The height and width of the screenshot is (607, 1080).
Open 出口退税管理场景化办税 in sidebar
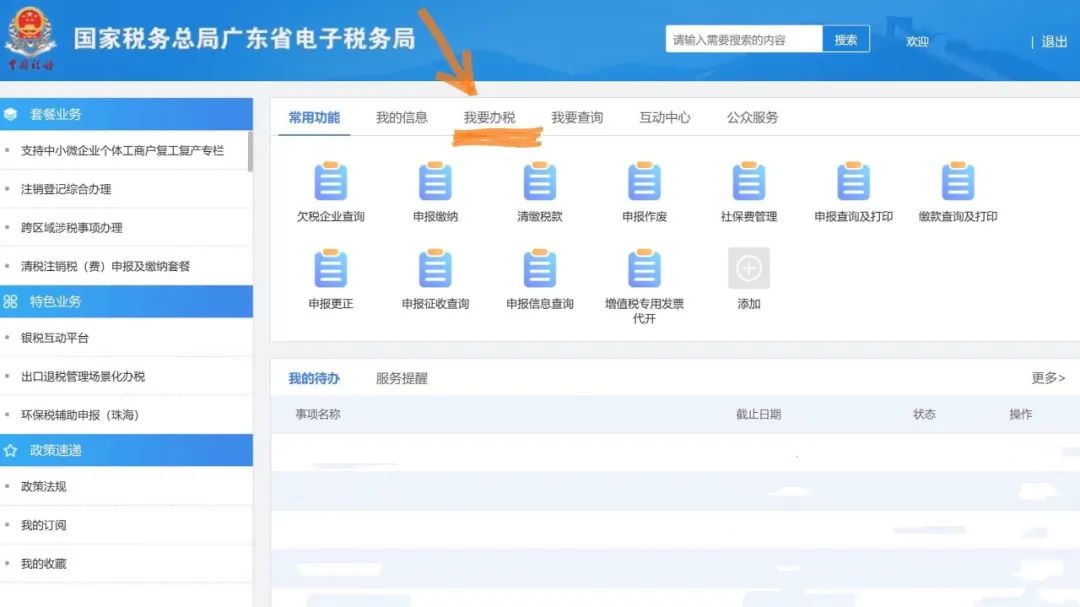[83, 376]
